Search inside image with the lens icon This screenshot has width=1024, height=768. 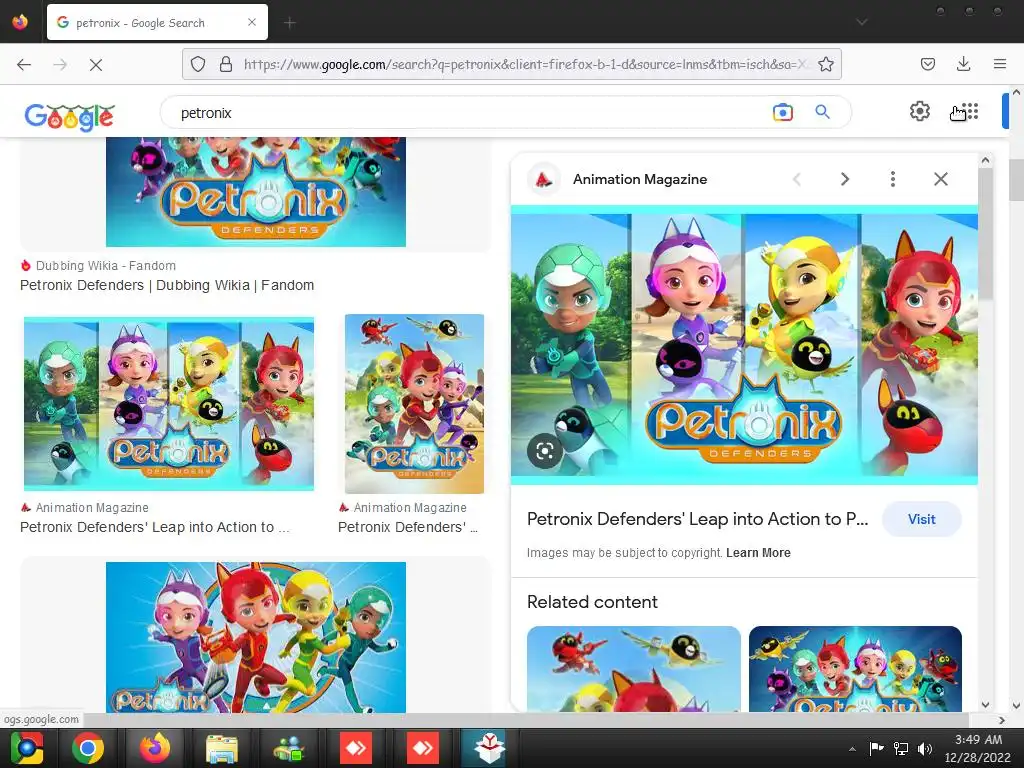(x=545, y=451)
